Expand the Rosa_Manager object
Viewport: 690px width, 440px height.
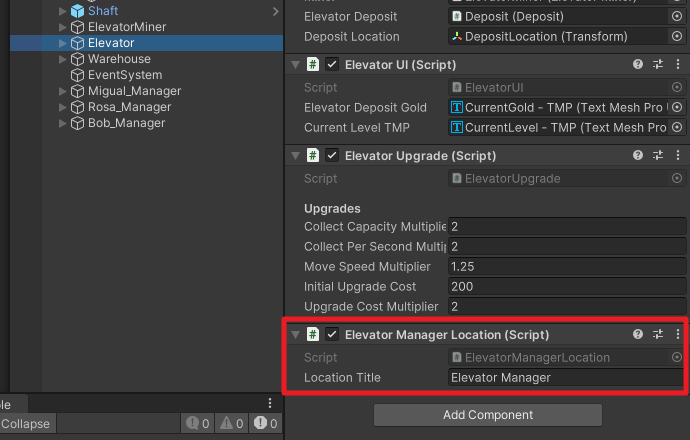(x=62, y=107)
